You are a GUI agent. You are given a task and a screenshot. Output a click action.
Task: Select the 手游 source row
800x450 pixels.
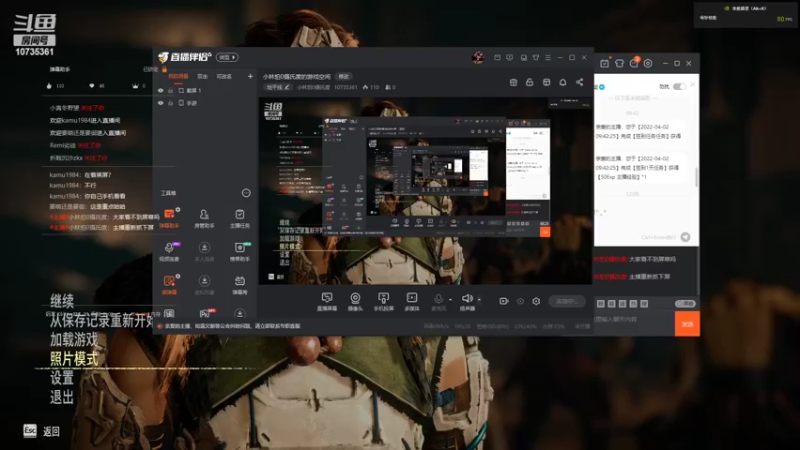(x=204, y=103)
